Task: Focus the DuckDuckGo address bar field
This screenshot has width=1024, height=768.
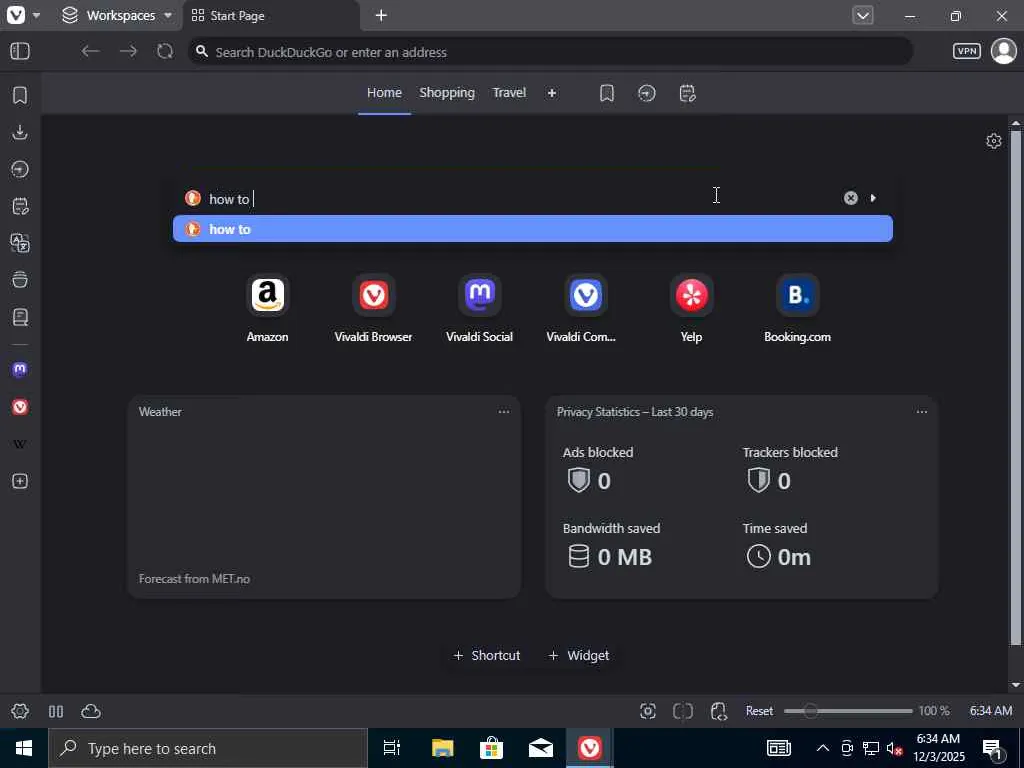Action: click(x=550, y=52)
